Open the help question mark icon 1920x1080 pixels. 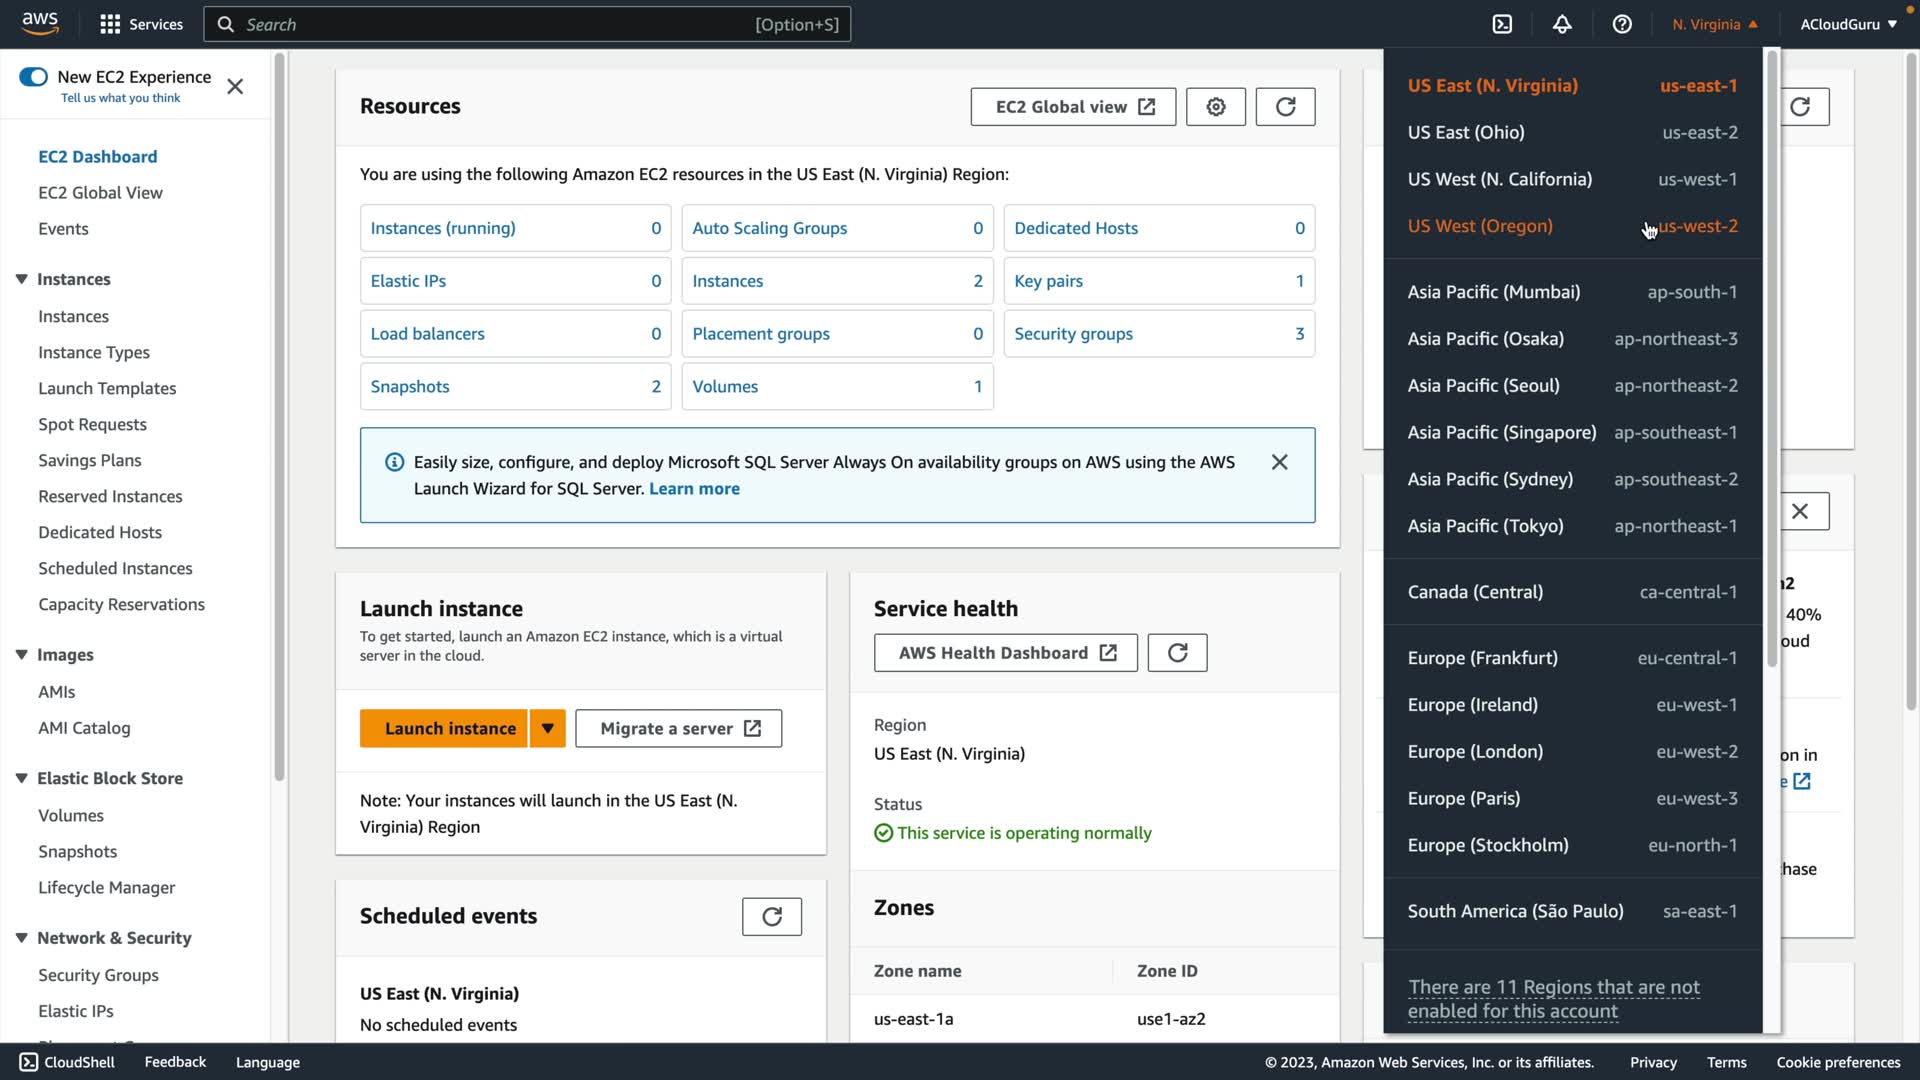(x=1622, y=24)
